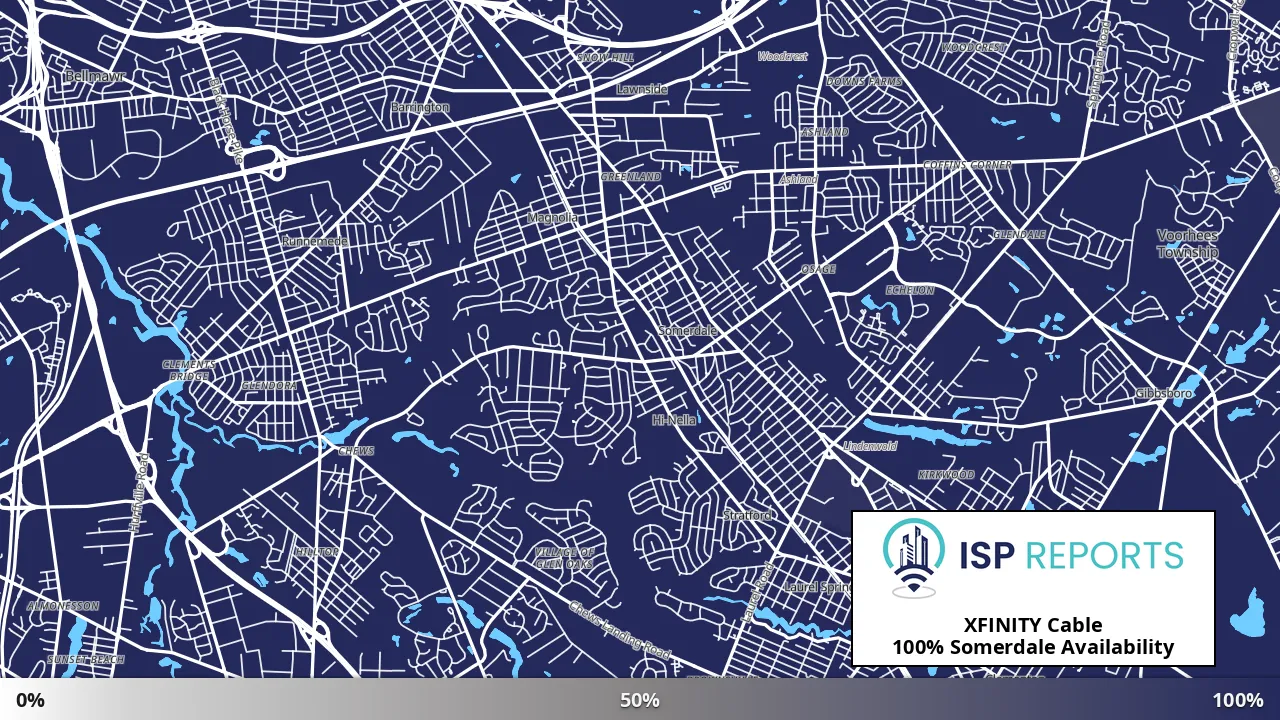
Task: Select the 'XFINITY Cable' caption text
Action: [x=1033, y=625]
